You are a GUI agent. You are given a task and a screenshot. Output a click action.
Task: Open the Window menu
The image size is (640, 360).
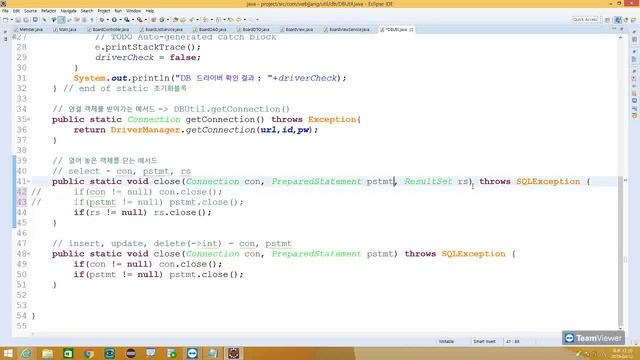[133, 11]
